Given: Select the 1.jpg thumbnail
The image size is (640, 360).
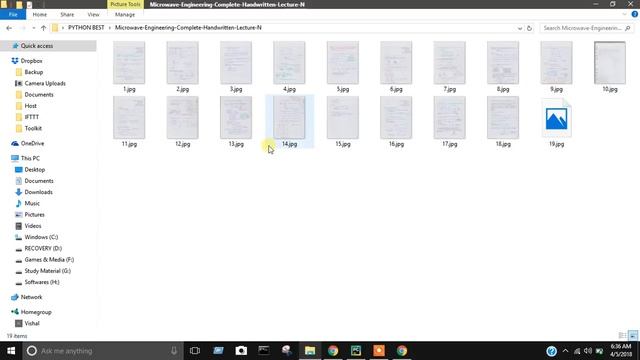Looking at the screenshot, I should pyautogui.click(x=129, y=62).
